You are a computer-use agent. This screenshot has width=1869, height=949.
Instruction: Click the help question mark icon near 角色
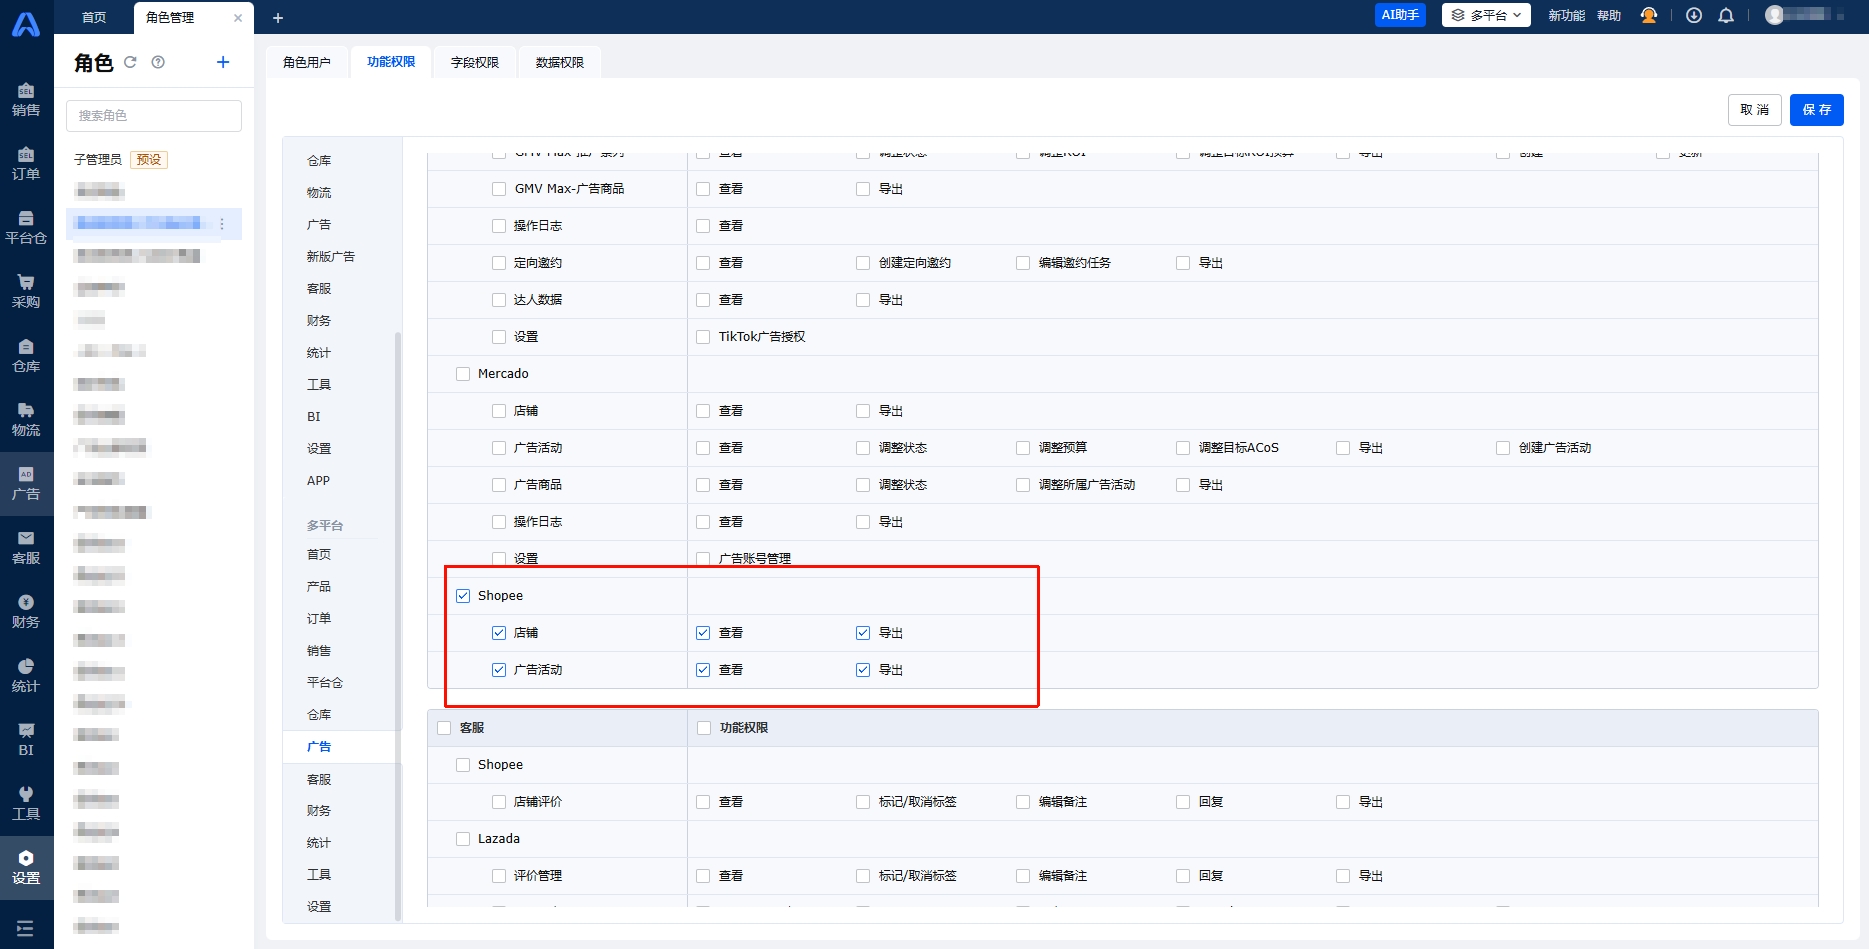158,62
